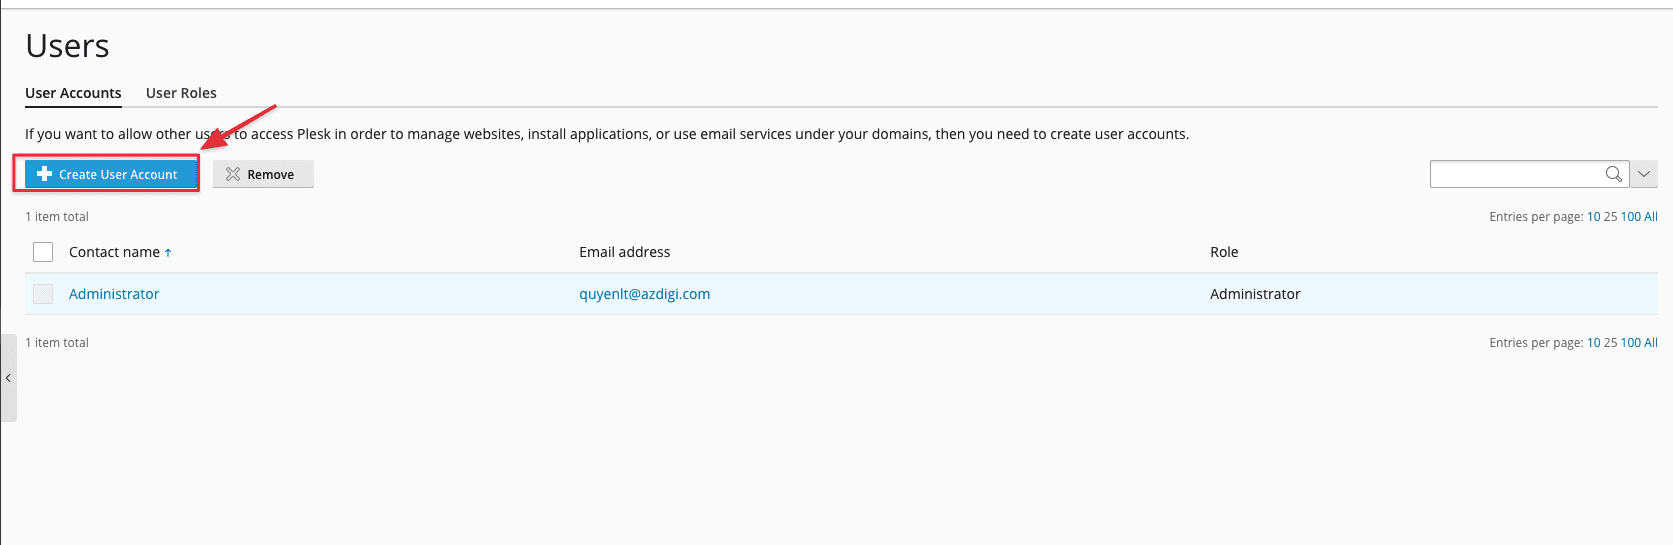Focus the user search input field
Viewport: 1673px width, 545px height.
click(x=1515, y=174)
